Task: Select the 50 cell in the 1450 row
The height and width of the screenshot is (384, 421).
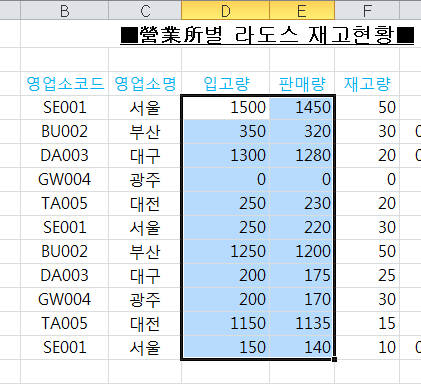Action: (x=367, y=108)
